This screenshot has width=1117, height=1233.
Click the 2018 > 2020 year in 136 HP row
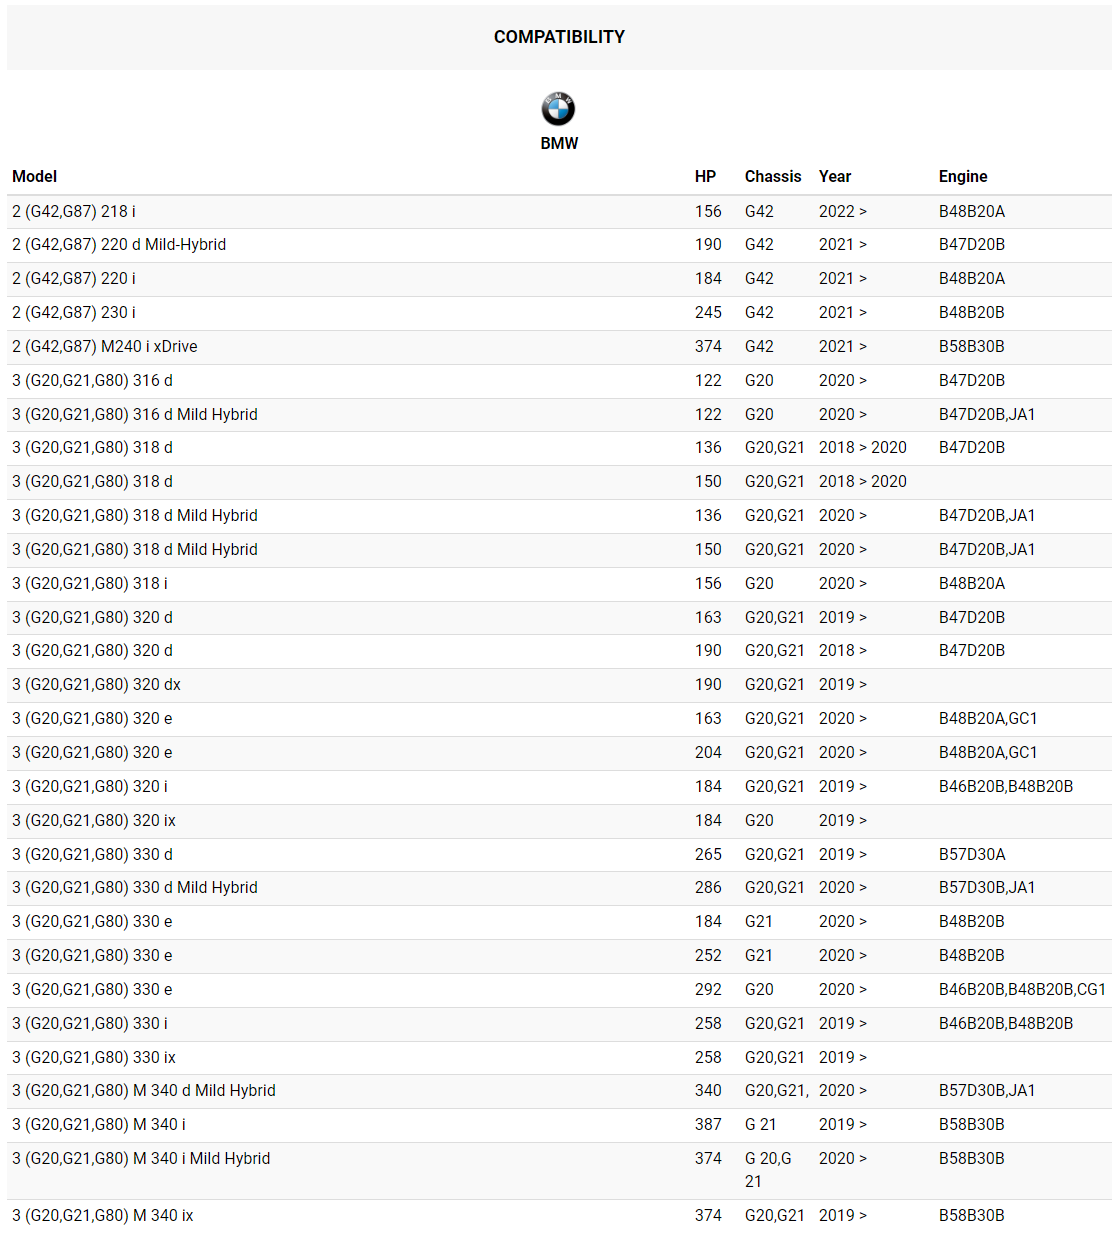click(x=863, y=447)
